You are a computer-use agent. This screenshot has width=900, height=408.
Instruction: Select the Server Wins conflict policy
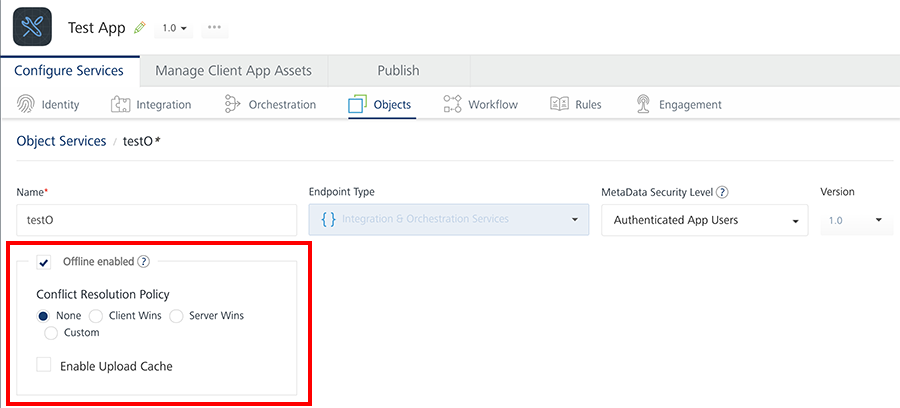click(x=176, y=316)
